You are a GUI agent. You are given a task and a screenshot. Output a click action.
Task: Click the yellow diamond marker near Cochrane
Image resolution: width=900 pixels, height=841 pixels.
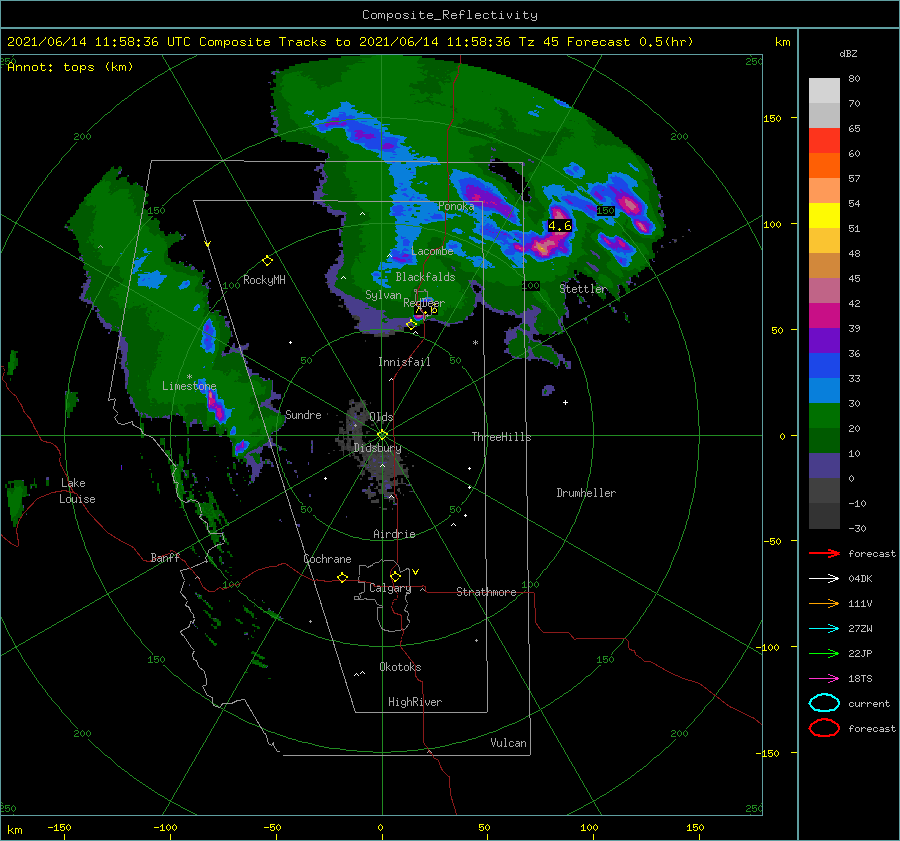342,577
